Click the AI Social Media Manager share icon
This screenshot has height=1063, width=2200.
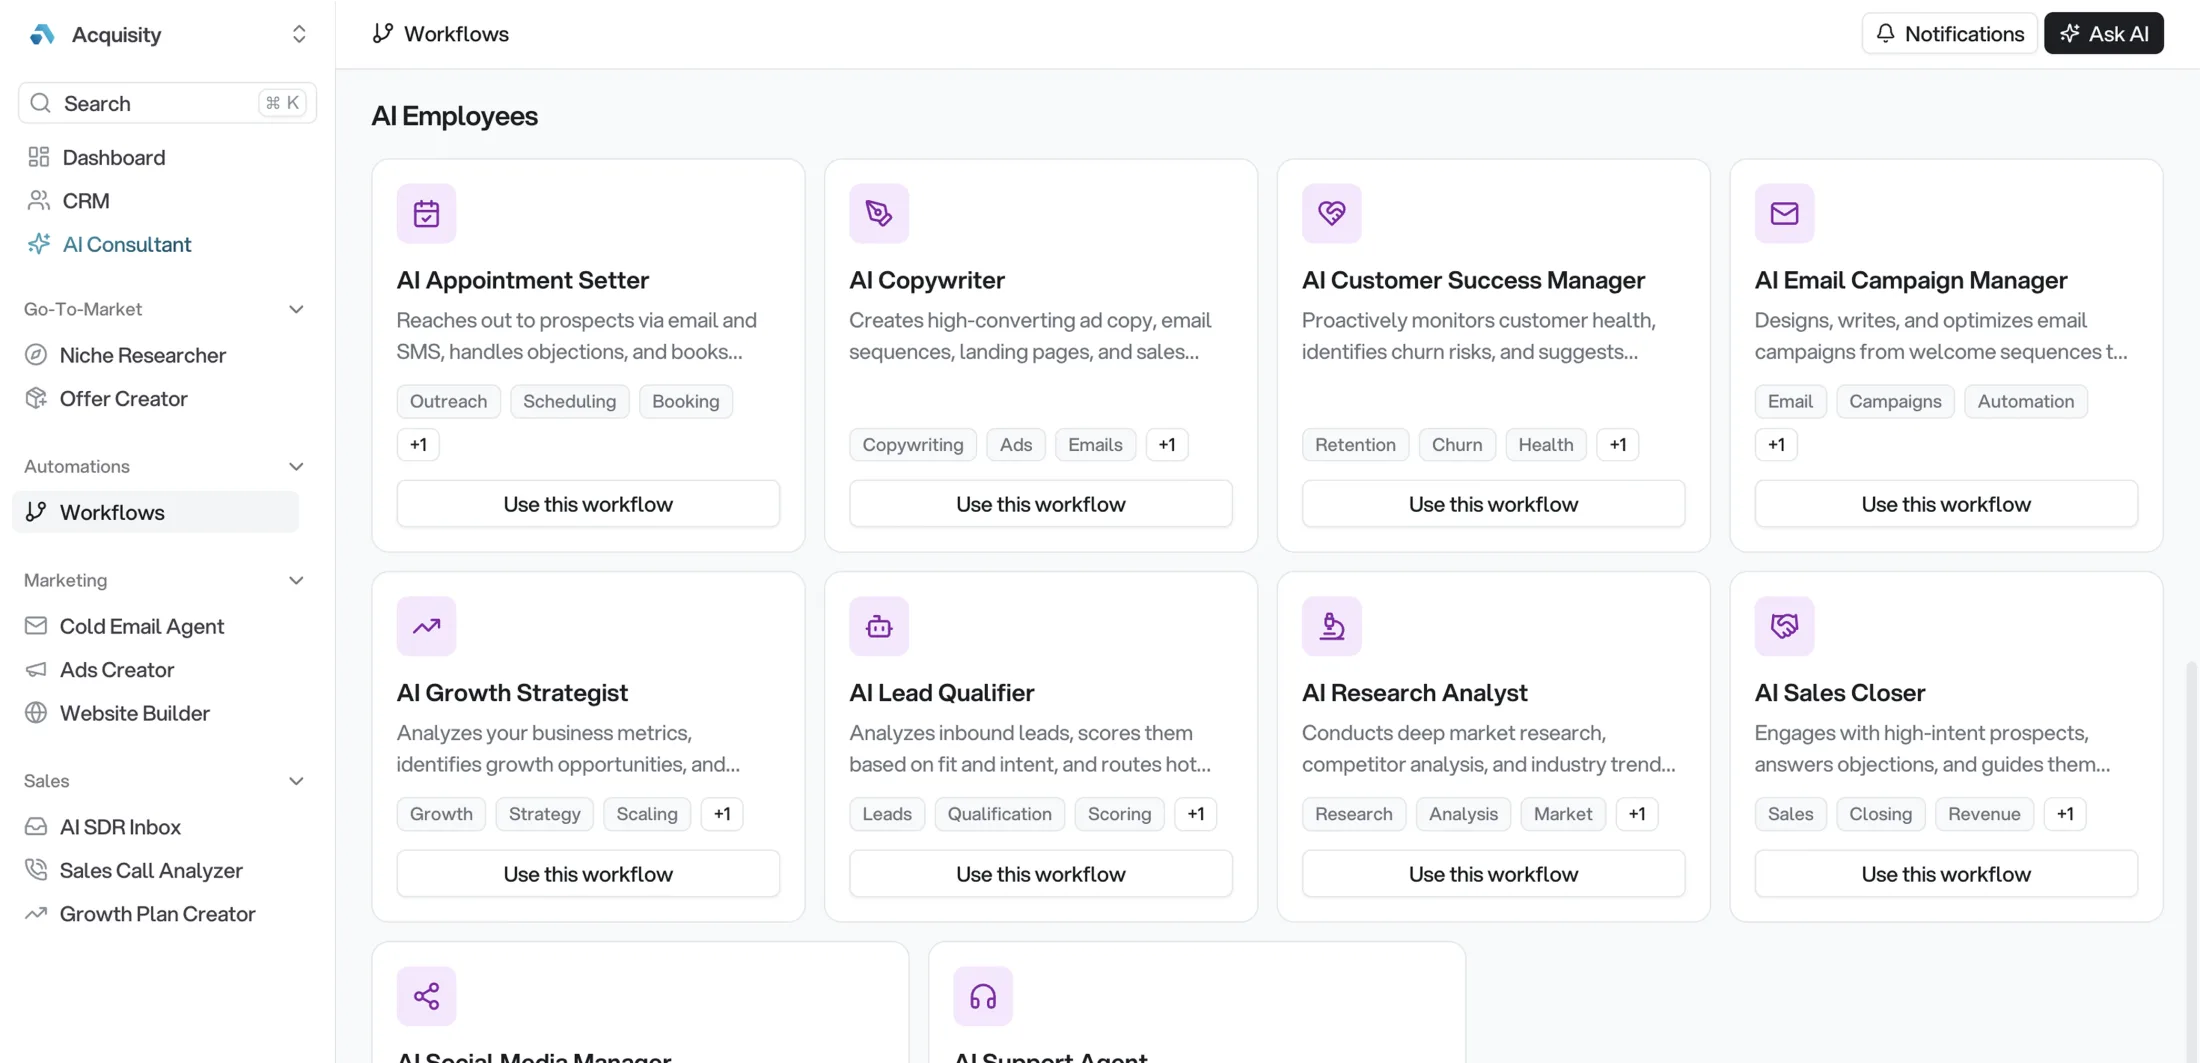[426, 995]
